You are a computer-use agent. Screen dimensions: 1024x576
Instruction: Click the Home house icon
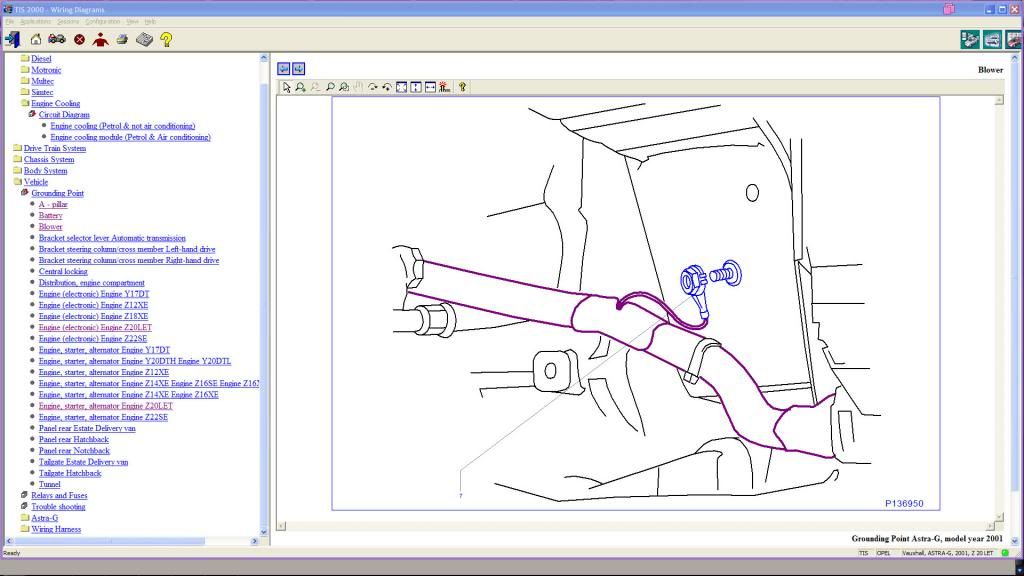[36, 39]
